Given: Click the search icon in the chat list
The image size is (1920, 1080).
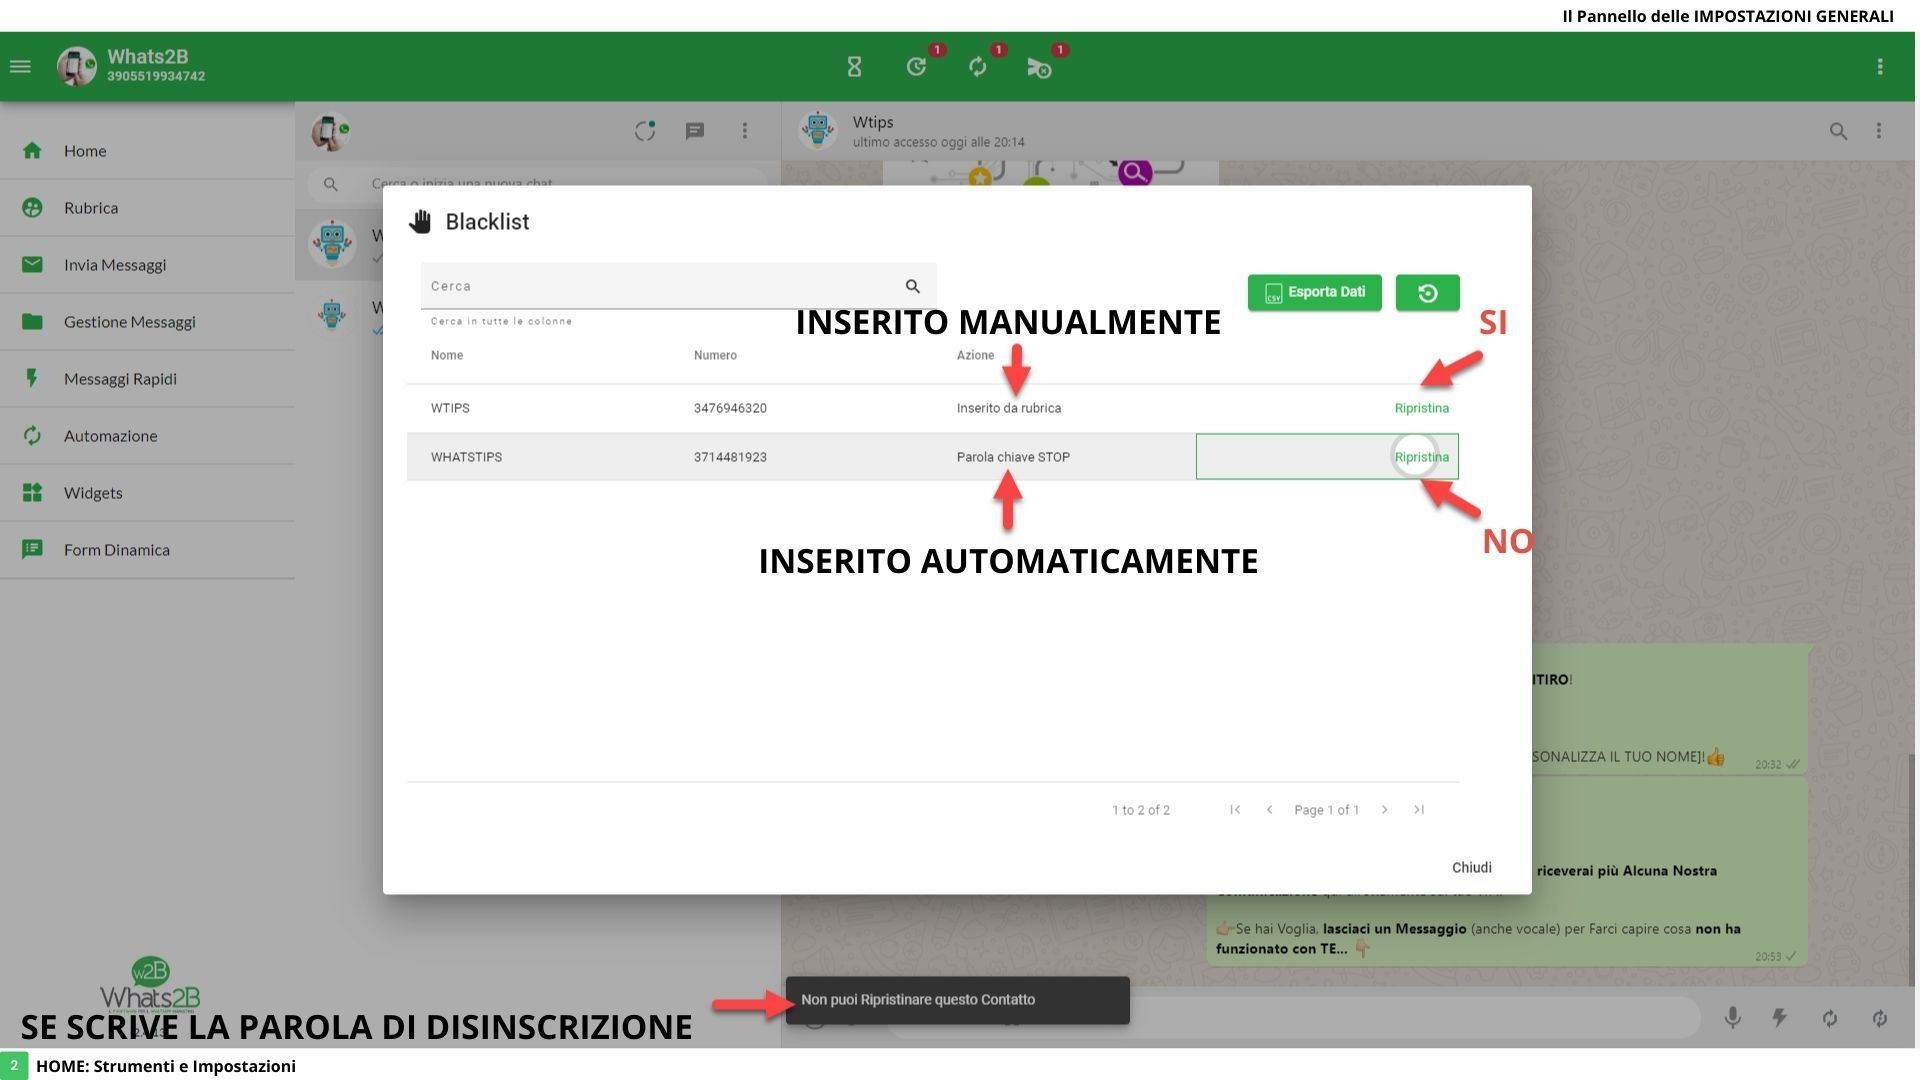Looking at the screenshot, I should pyautogui.click(x=331, y=184).
